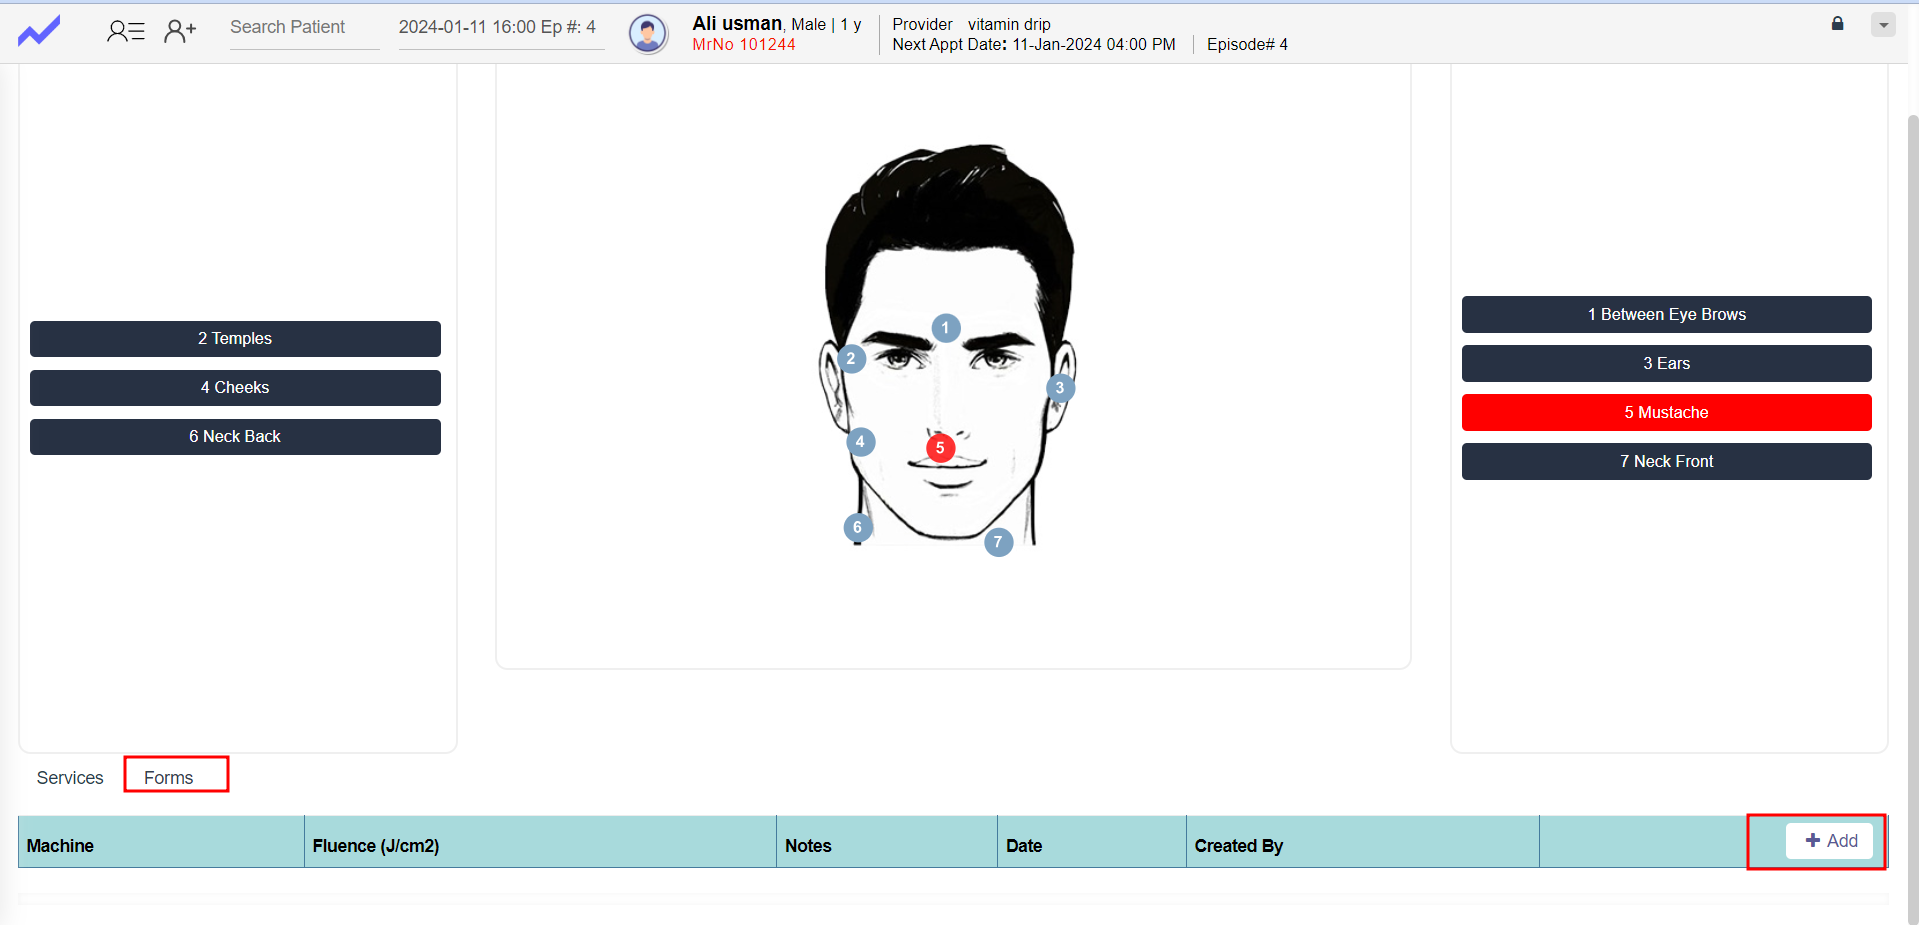
Task: Switch to the Services tab
Action: click(70, 778)
